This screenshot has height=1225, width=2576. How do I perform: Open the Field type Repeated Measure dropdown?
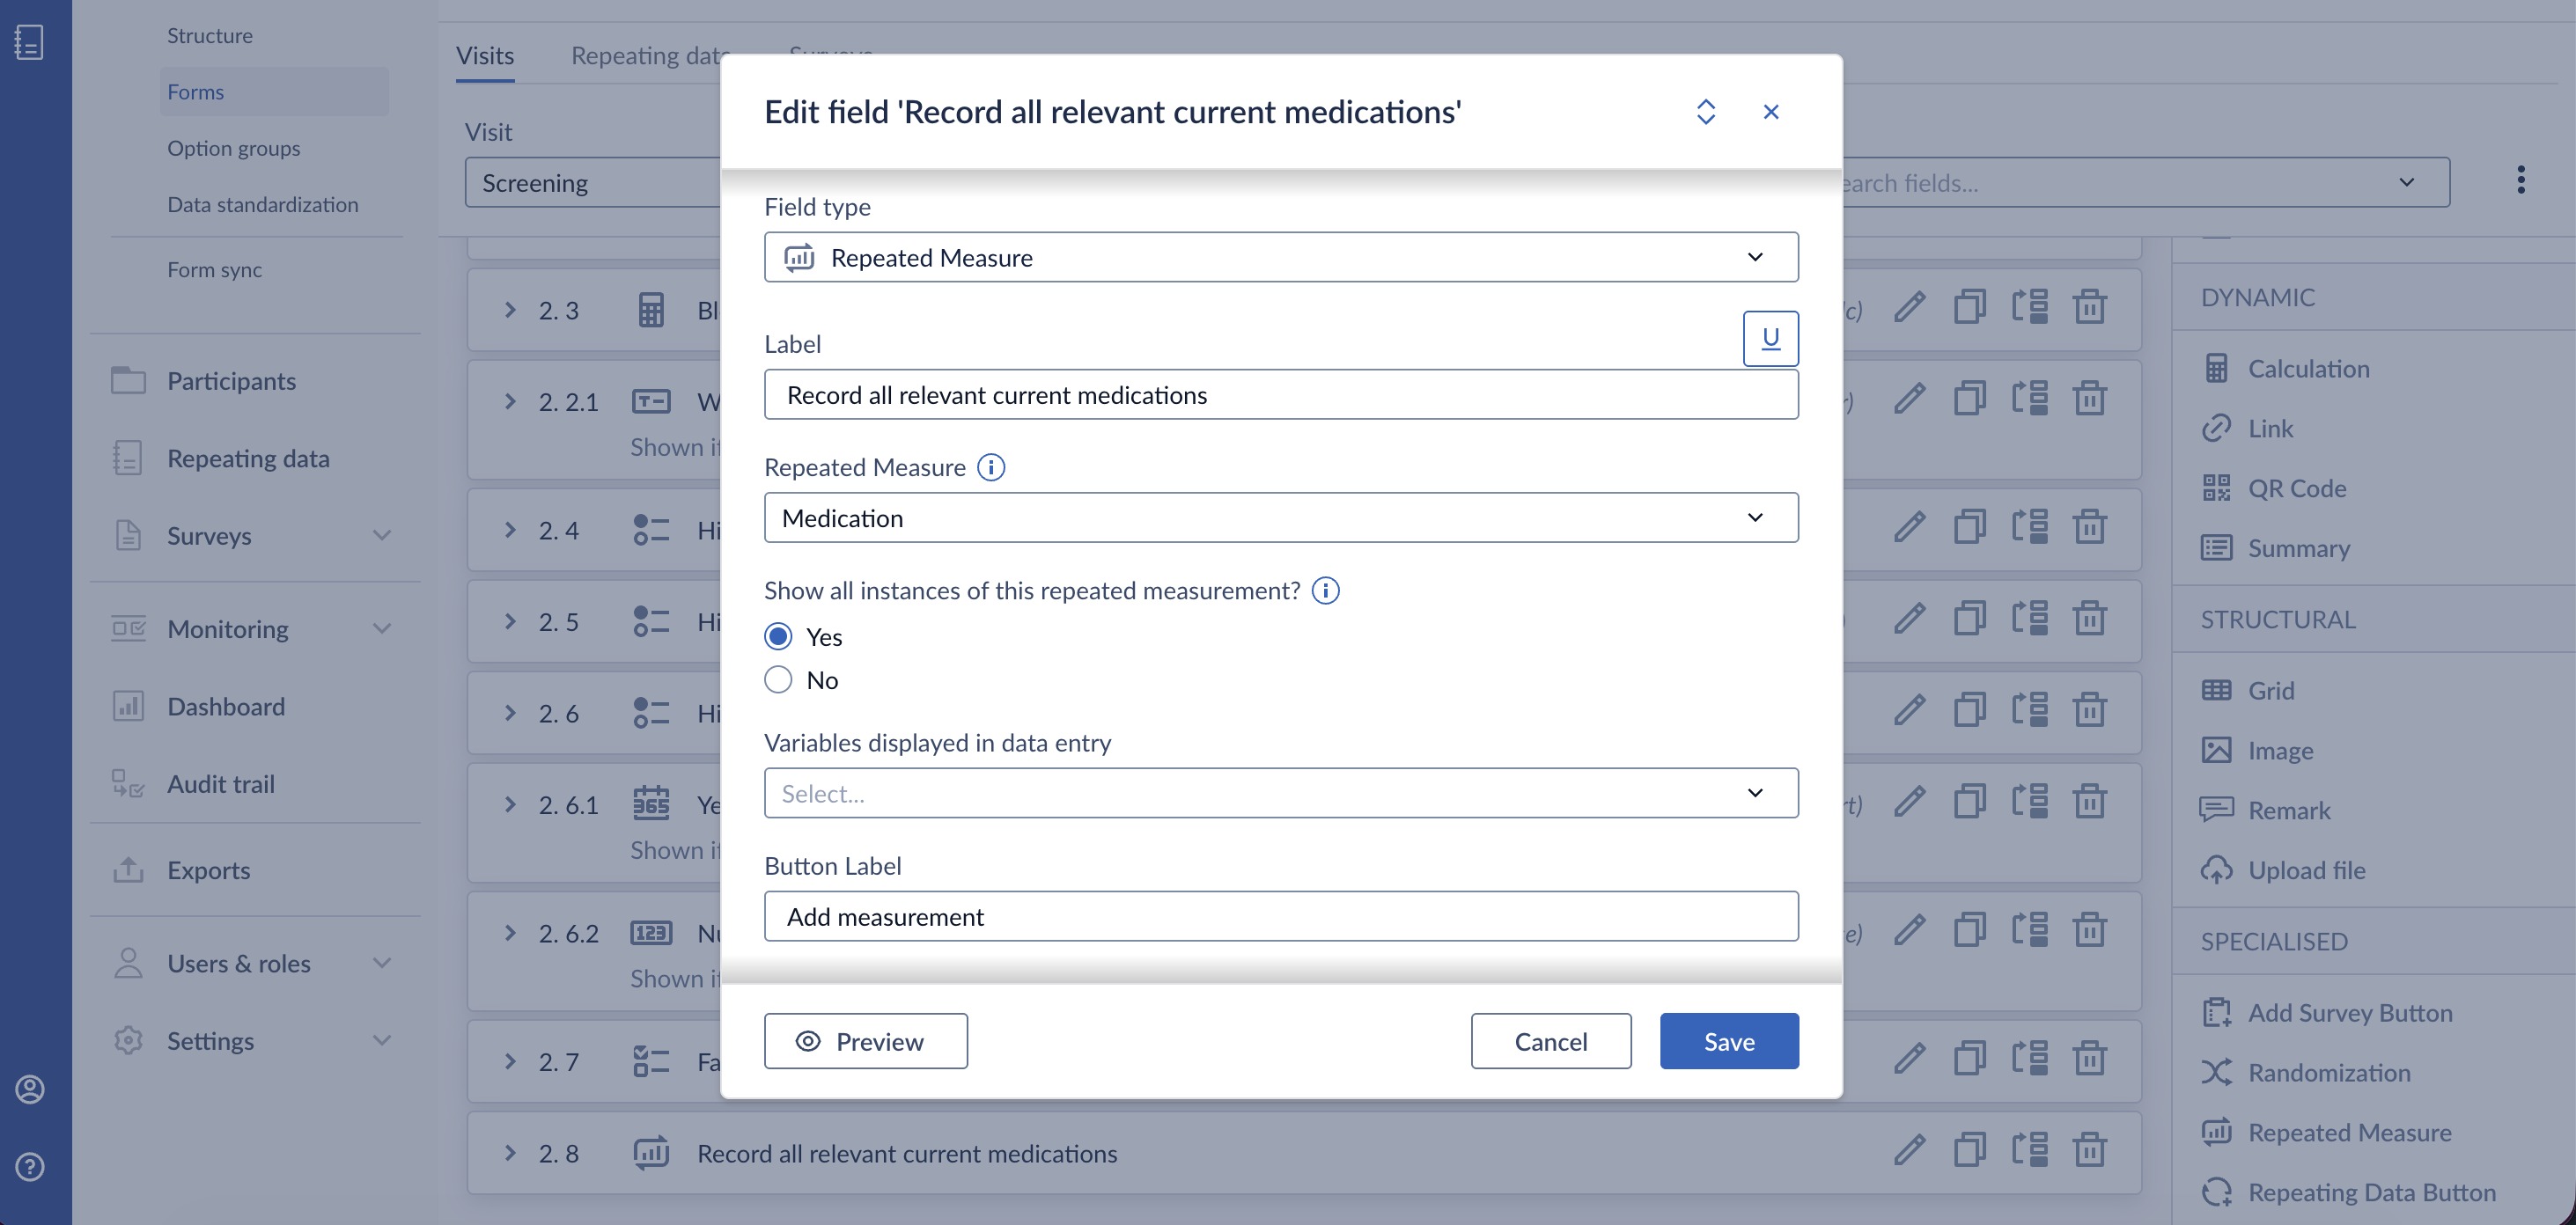click(1281, 257)
